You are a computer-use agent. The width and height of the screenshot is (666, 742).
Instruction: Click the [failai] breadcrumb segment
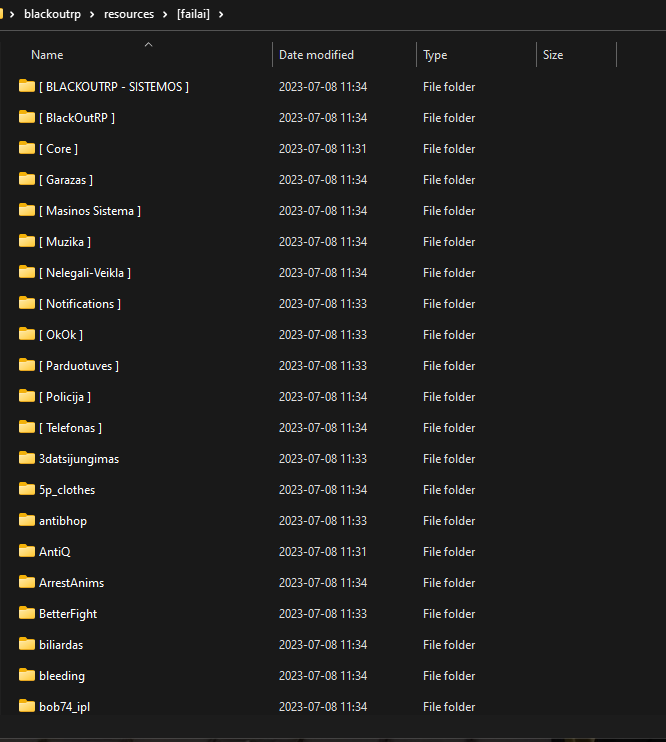coord(193,14)
